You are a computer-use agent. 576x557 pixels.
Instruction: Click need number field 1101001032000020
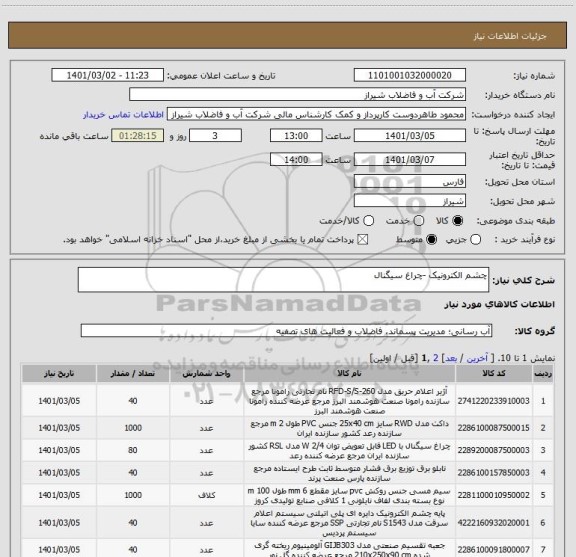(x=410, y=75)
